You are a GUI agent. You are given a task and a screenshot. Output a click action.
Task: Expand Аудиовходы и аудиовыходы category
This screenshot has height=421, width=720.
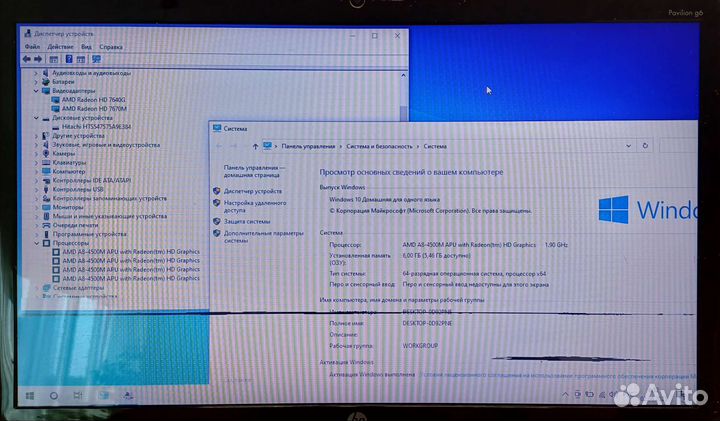click(x=36, y=73)
